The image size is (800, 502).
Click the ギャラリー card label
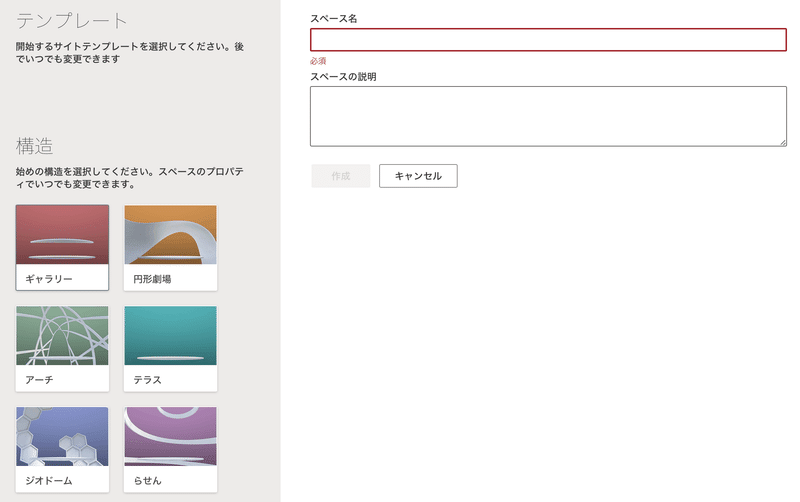(x=49, y=279)
